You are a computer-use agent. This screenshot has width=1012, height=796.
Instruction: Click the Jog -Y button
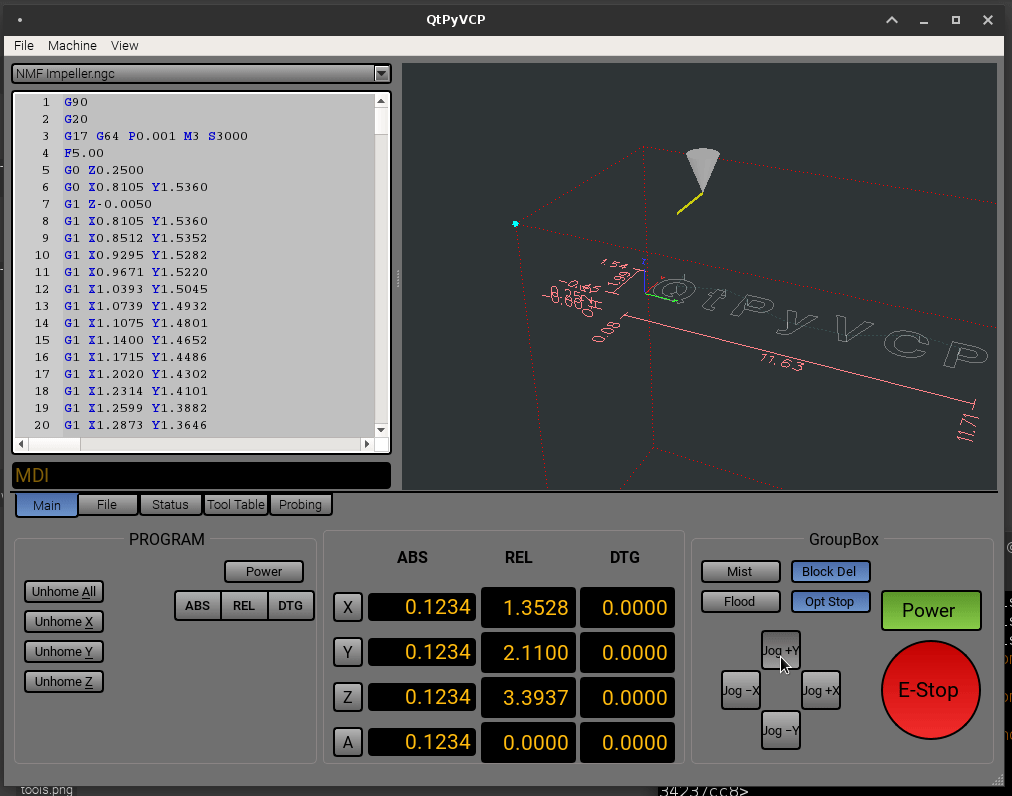(780, 730)
